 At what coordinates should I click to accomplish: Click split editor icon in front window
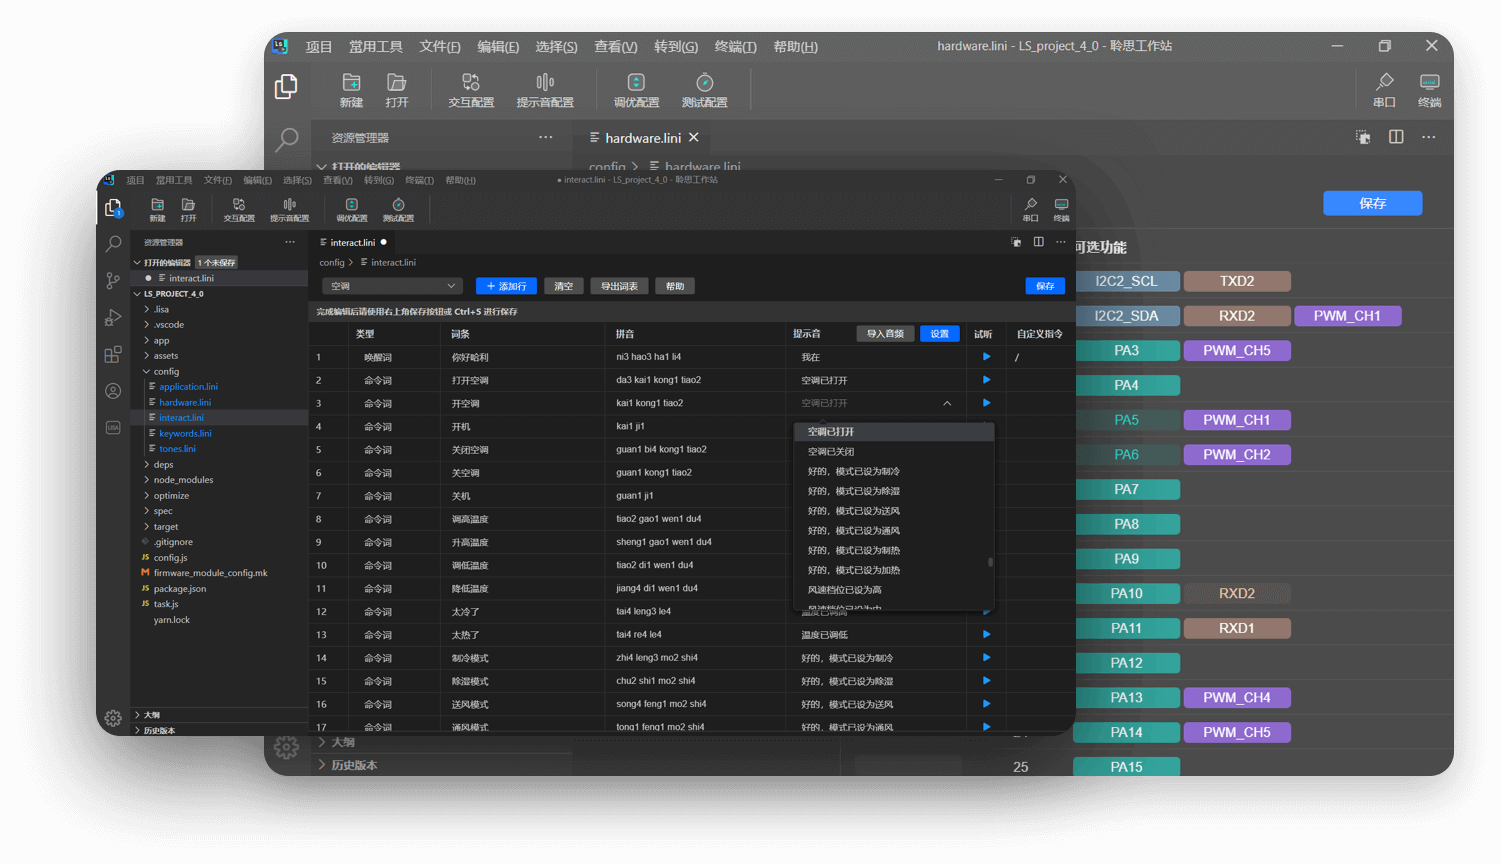coord(1038,242)
